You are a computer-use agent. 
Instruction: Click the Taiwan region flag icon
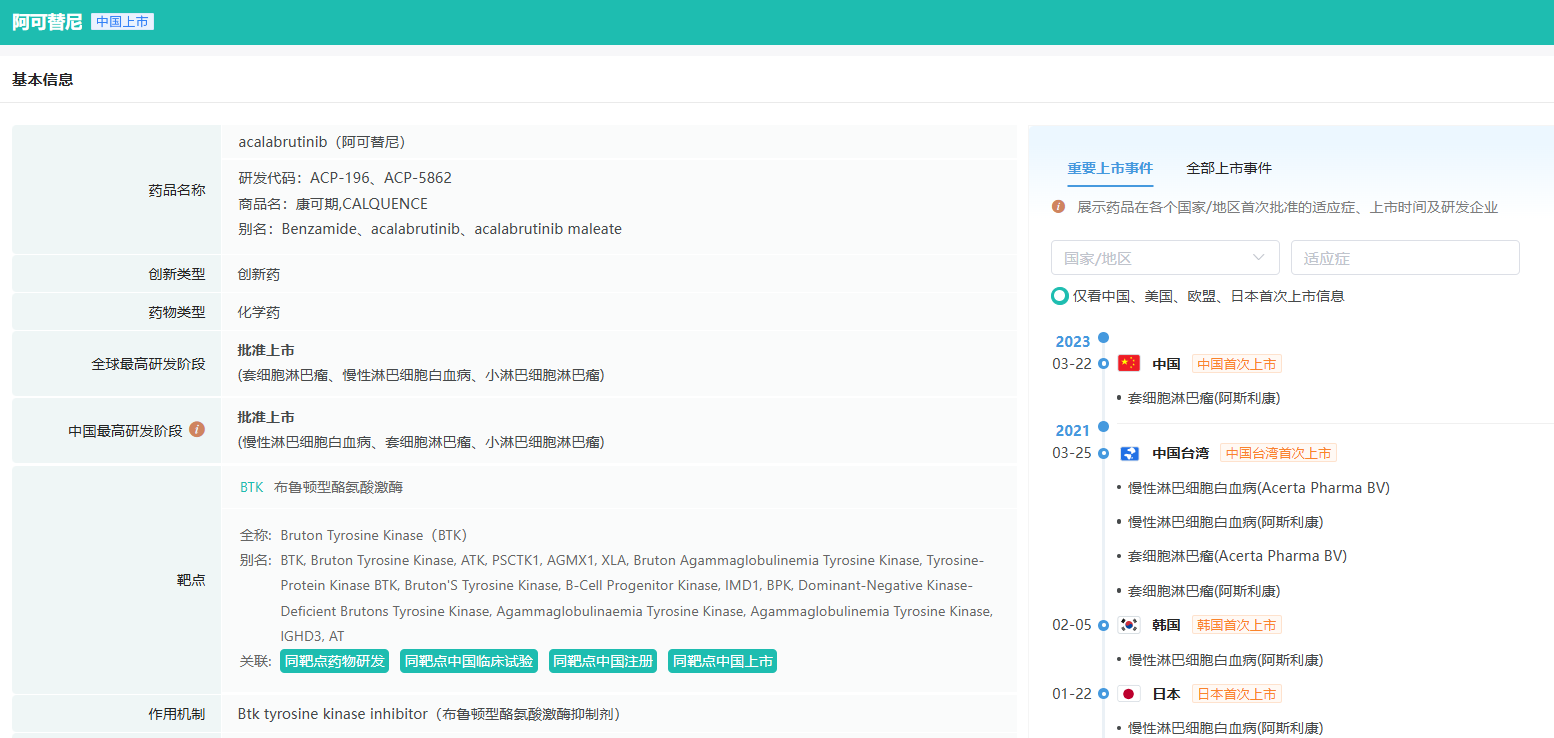click(x=1129, y=454)
